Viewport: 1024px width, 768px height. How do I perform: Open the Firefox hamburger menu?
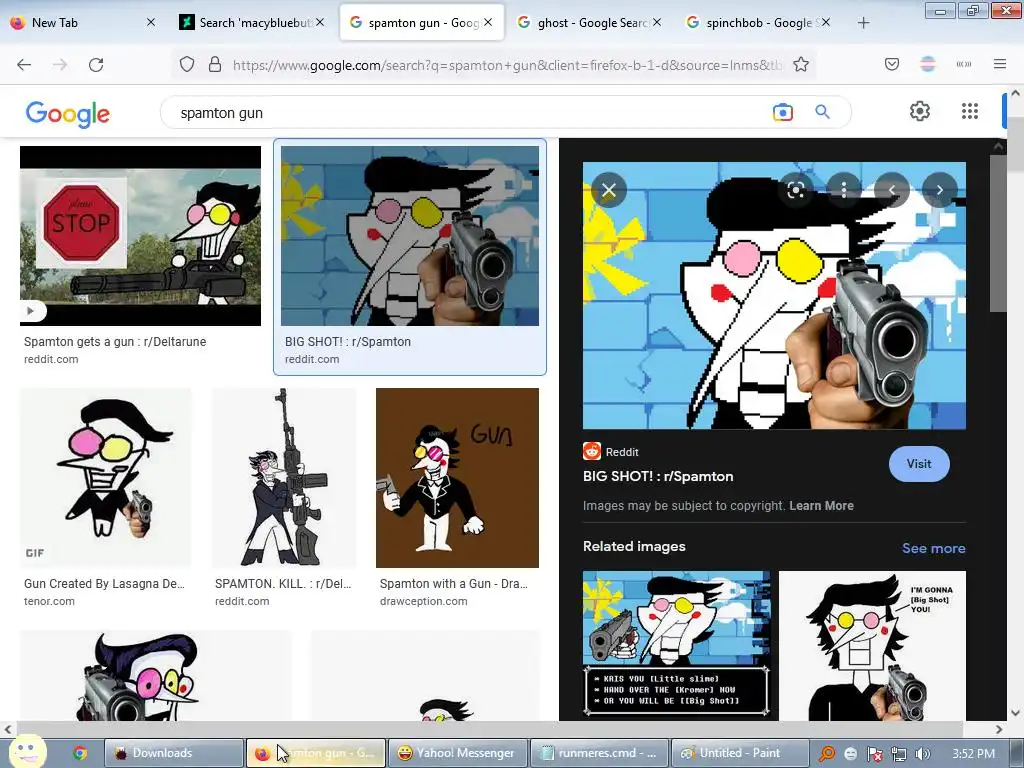(999, 64)
